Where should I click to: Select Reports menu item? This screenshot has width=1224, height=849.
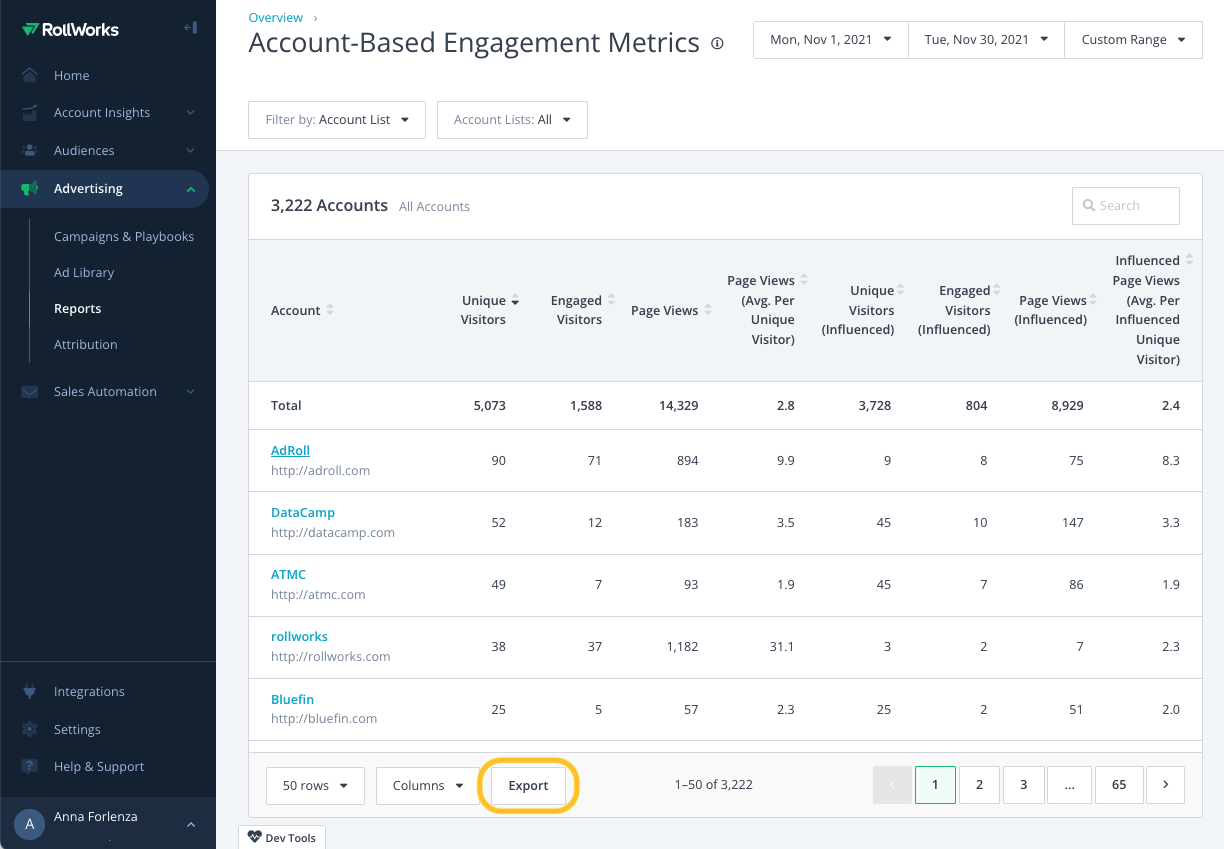tap(78, 309)
